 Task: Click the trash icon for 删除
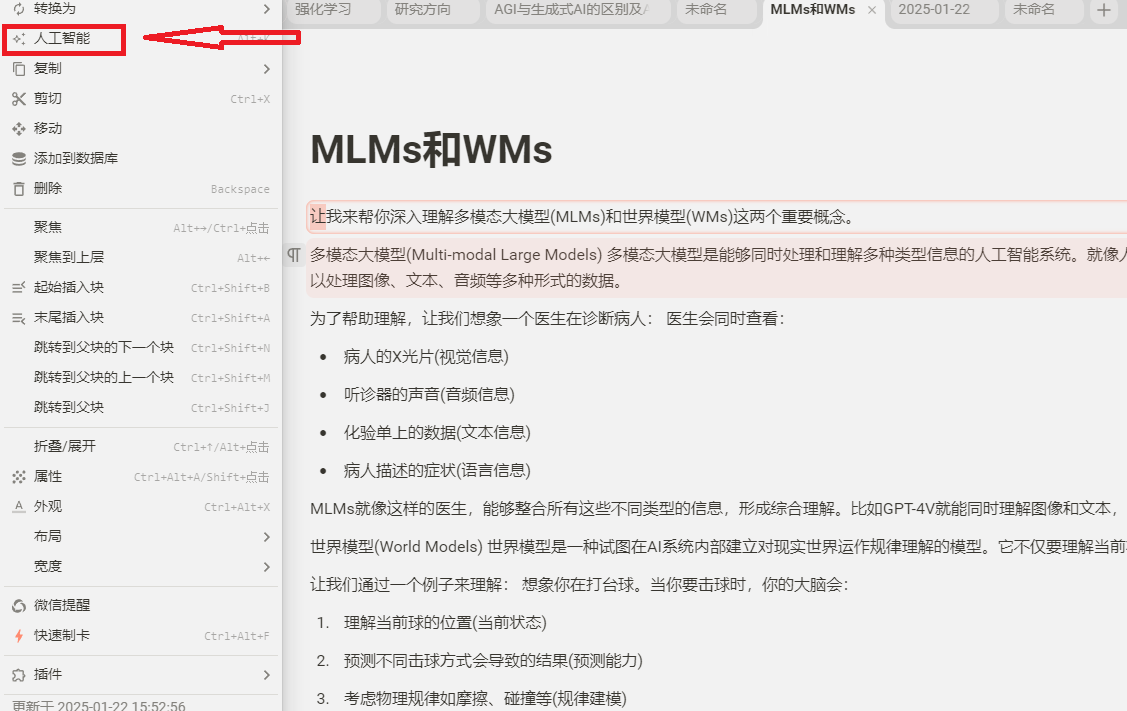(18, 189)
